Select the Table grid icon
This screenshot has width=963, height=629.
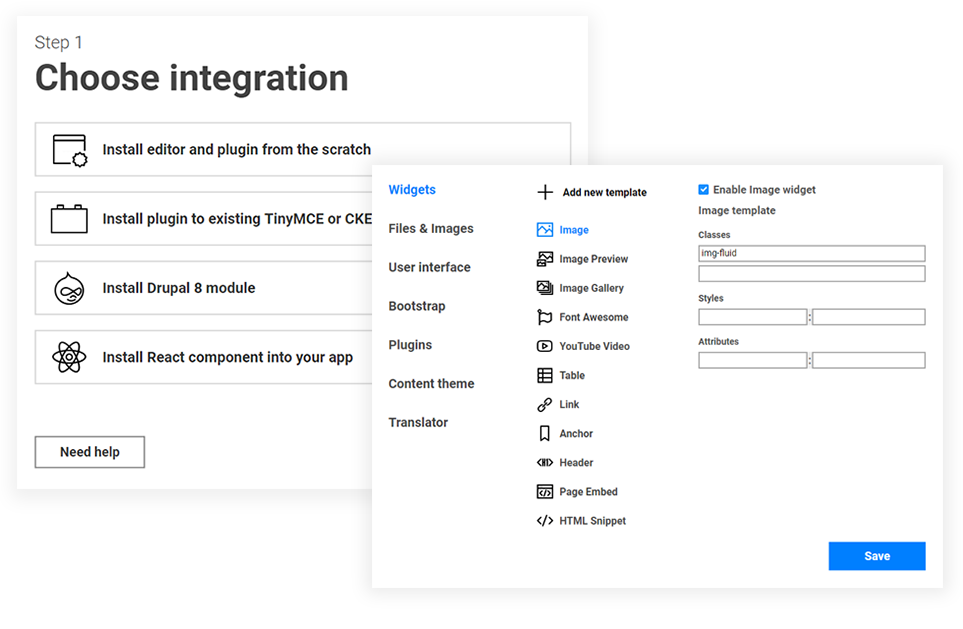click(x=545, y=375)
